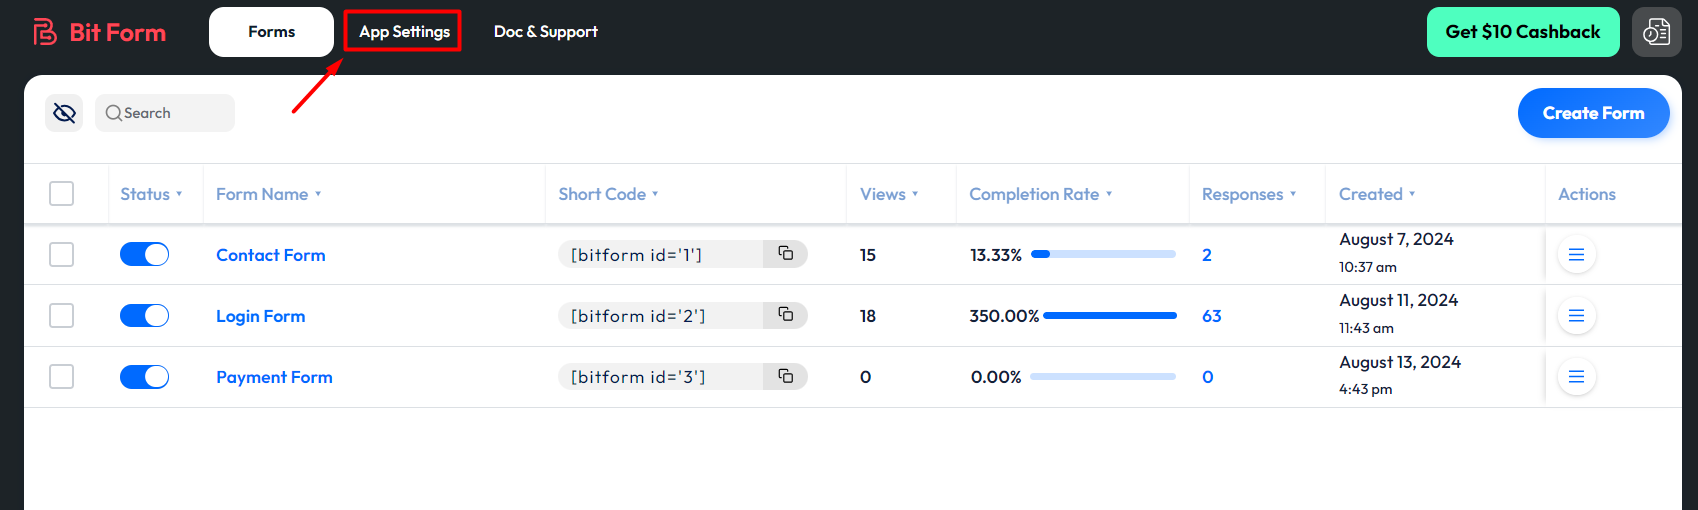Screen dimensions: 1698x510
Task: Toggle column visibility eye-slash icon
Action: (x=64, y=113)
